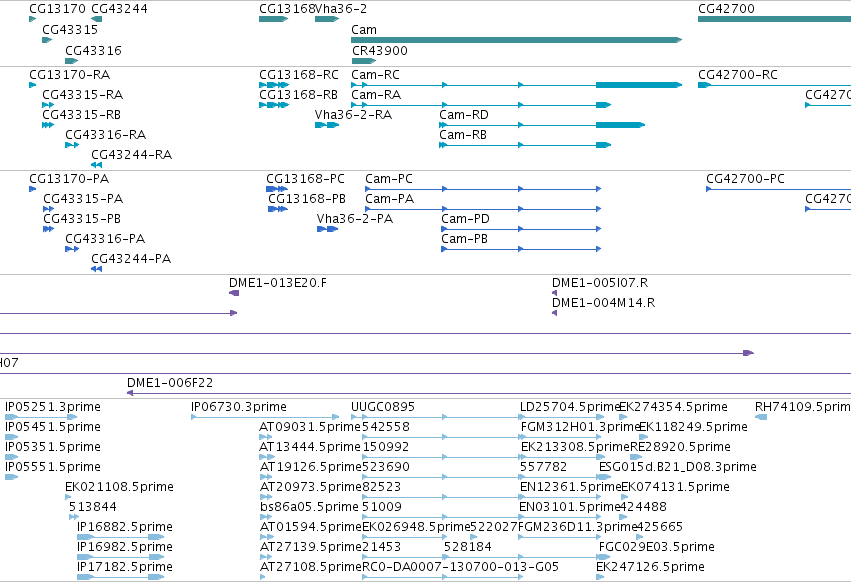Image resolution: width=851 pixels, height=582 pixels.
Task: Open EST EK247126.5prime
Action: pos(650,567)
